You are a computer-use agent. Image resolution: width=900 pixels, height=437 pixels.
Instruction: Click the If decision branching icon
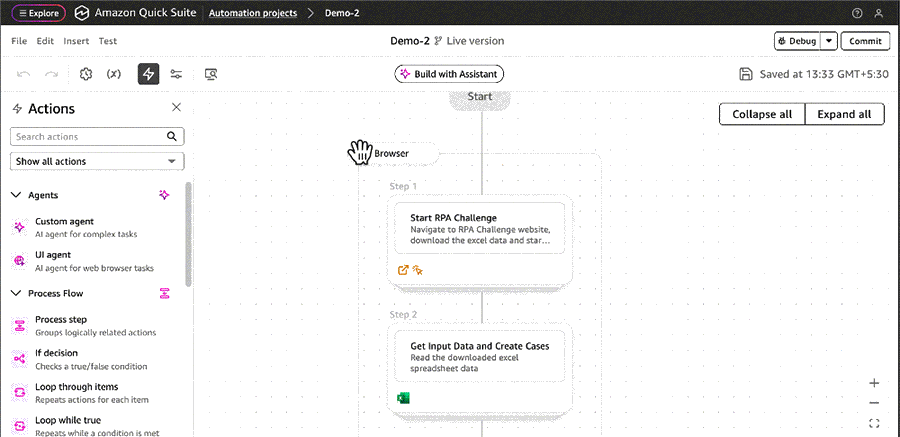(20, 359)
